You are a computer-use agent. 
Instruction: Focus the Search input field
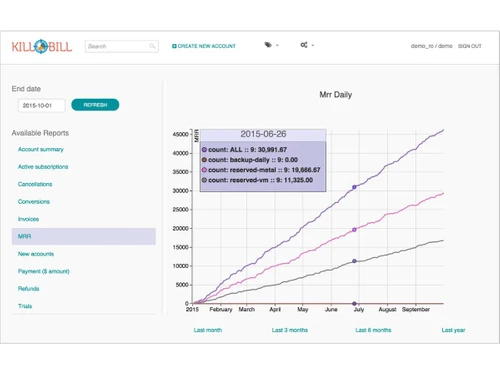[x=122, y=46]
